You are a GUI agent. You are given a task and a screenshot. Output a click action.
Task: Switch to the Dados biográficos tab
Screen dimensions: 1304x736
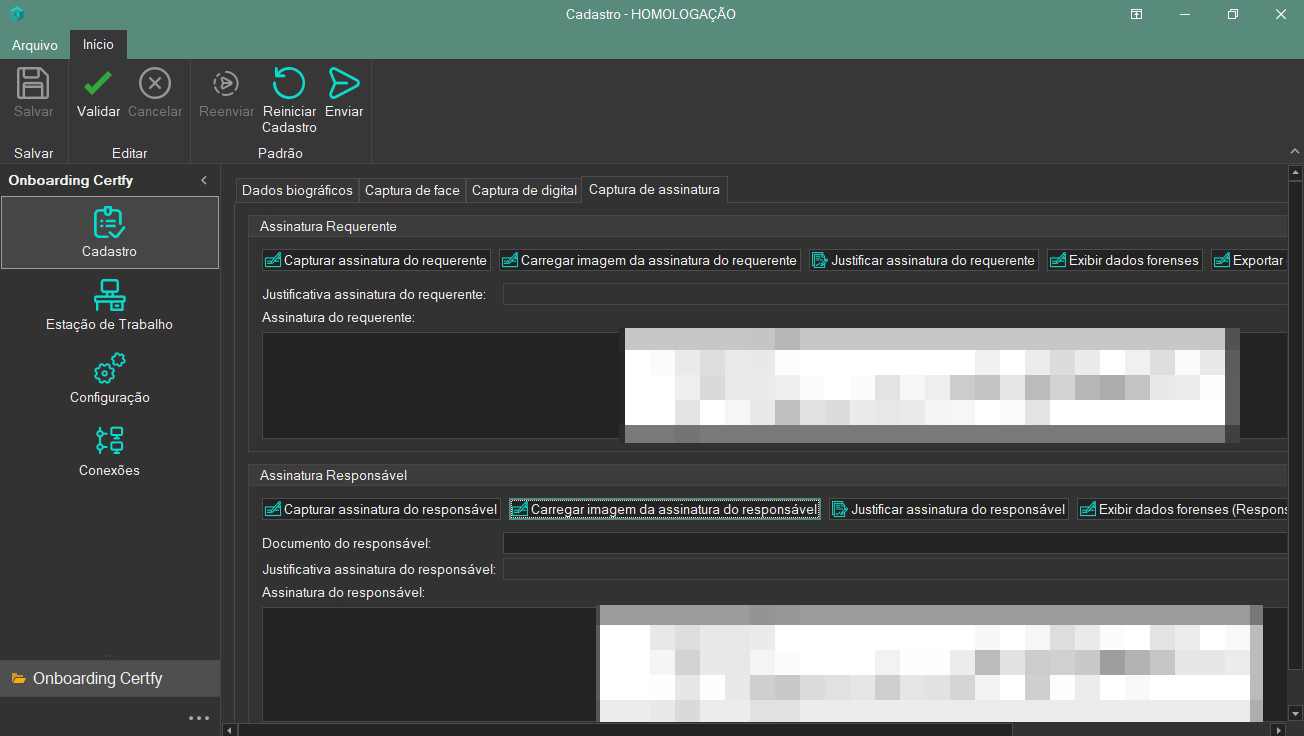[x=297, y=190]
